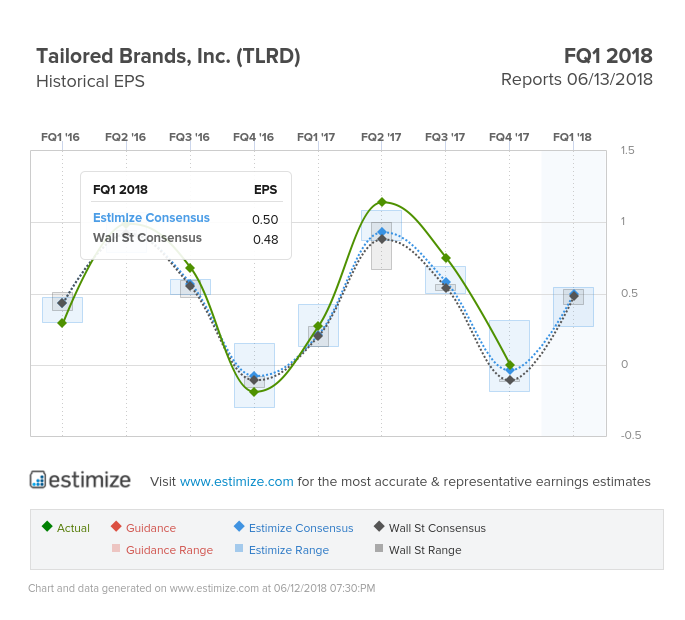Click the FQ2 '17 blue Estimize consensus point

coord(382,232)
